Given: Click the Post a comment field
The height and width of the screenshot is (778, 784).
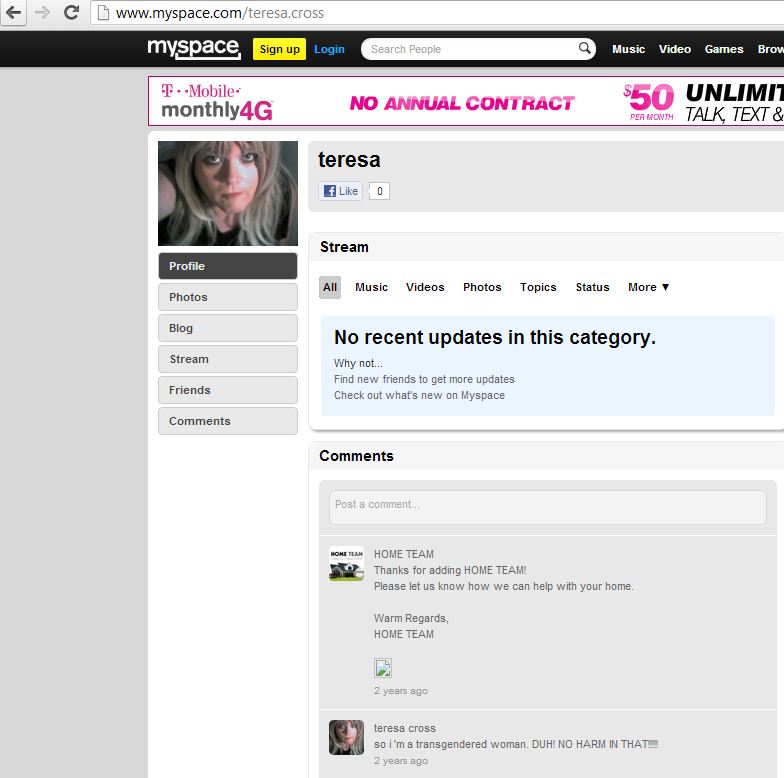Looking at the screenshot, I should tap(547, 507).
